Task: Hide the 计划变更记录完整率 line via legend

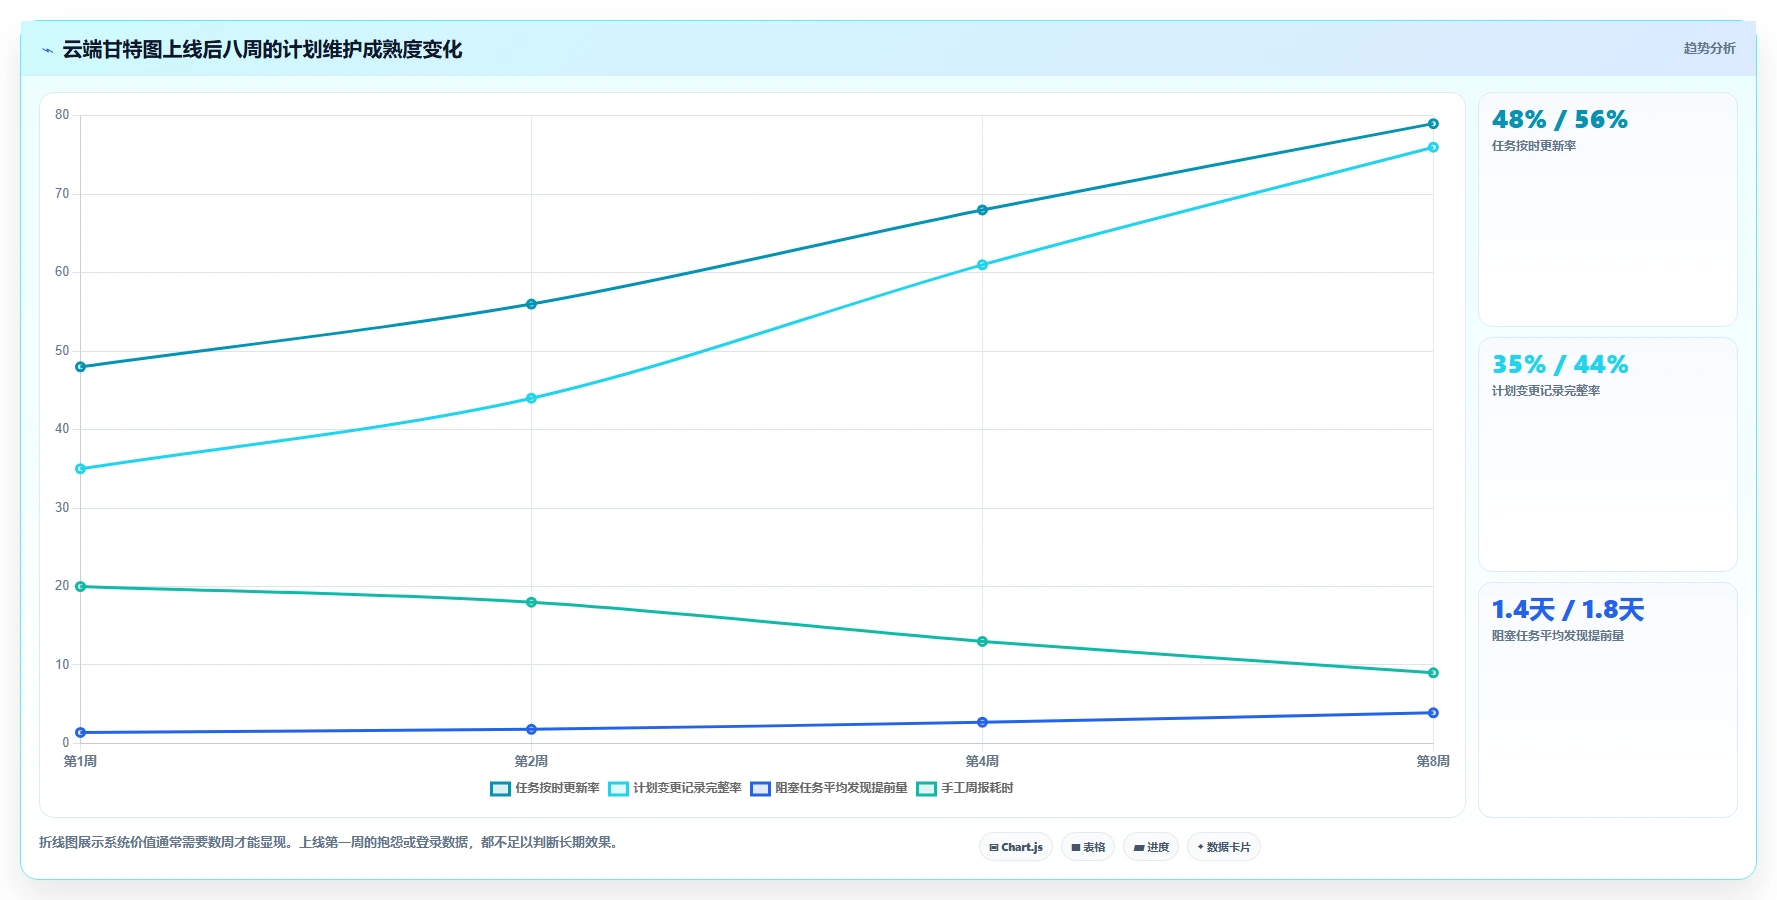Action: [675, 788]
